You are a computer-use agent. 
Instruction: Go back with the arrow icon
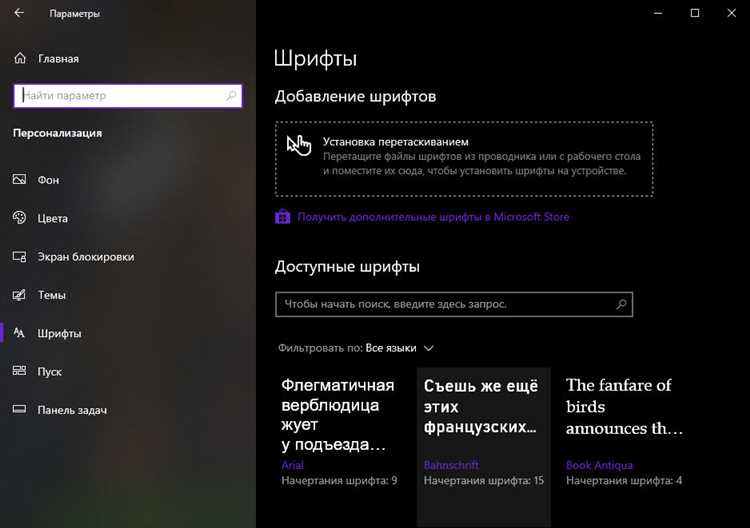coord(19,13)
